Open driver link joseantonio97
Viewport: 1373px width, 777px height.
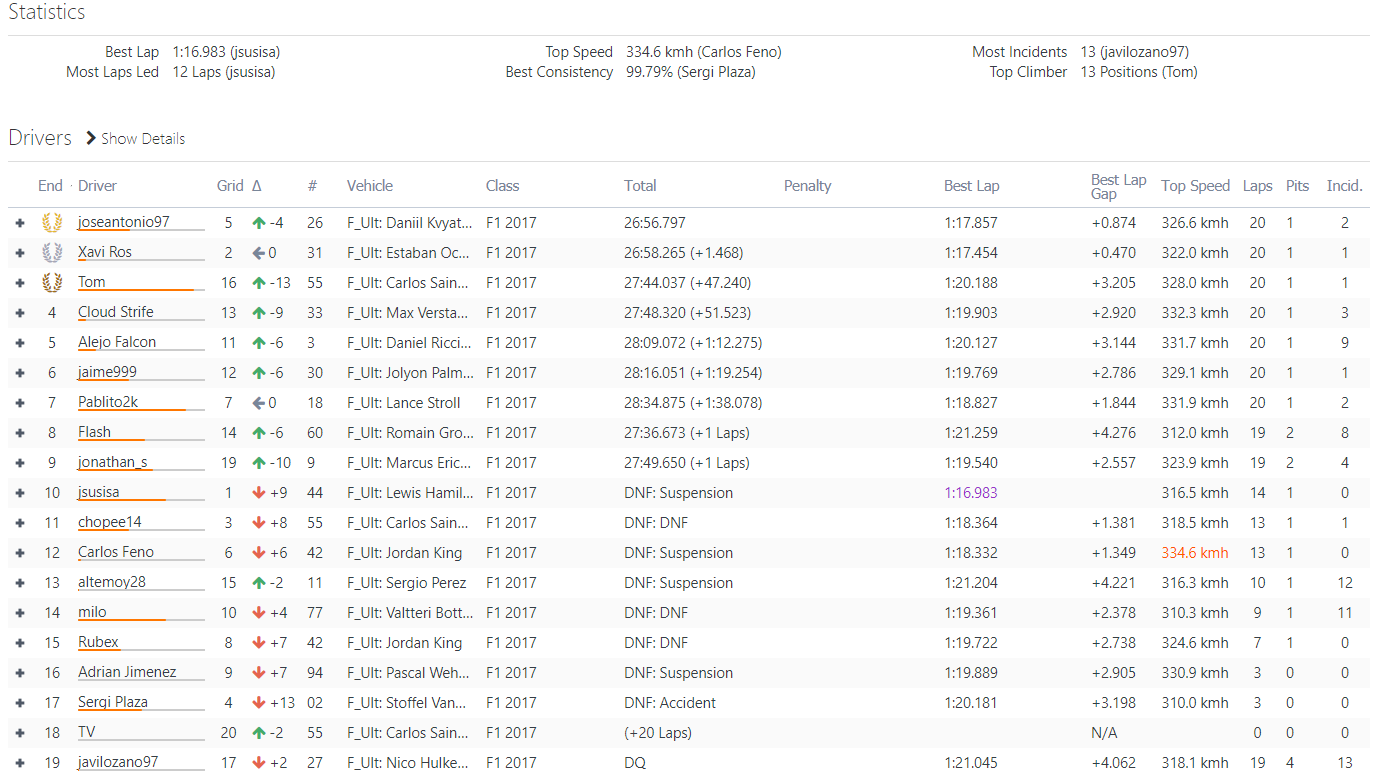(x=124, y=222)
